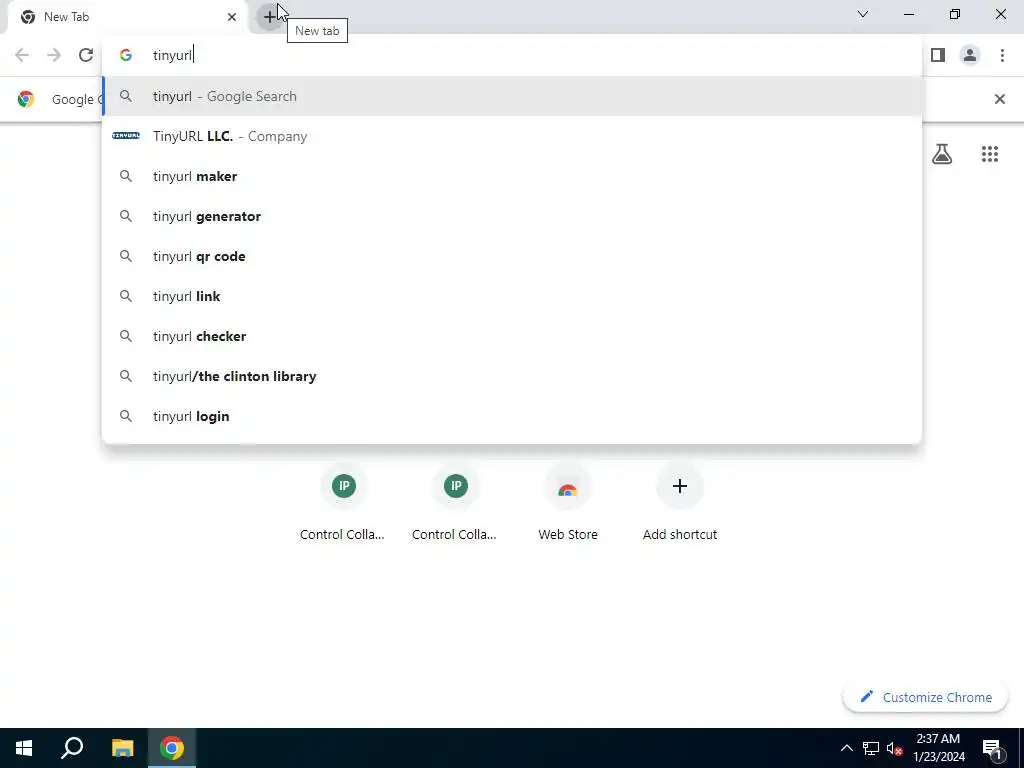This screenshot has width=1024, height=768.
Task: Open a new tab with plus button
Action: coord(269,17)
